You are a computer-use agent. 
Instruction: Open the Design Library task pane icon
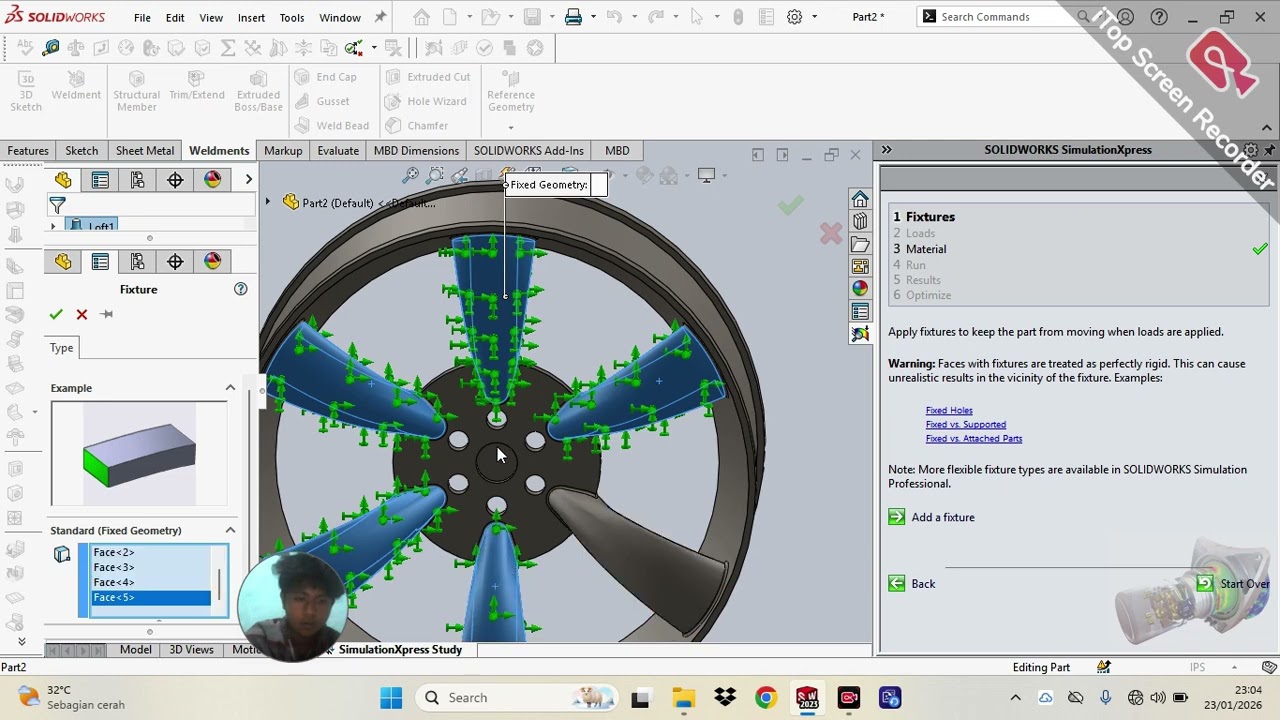click(860, 221)
